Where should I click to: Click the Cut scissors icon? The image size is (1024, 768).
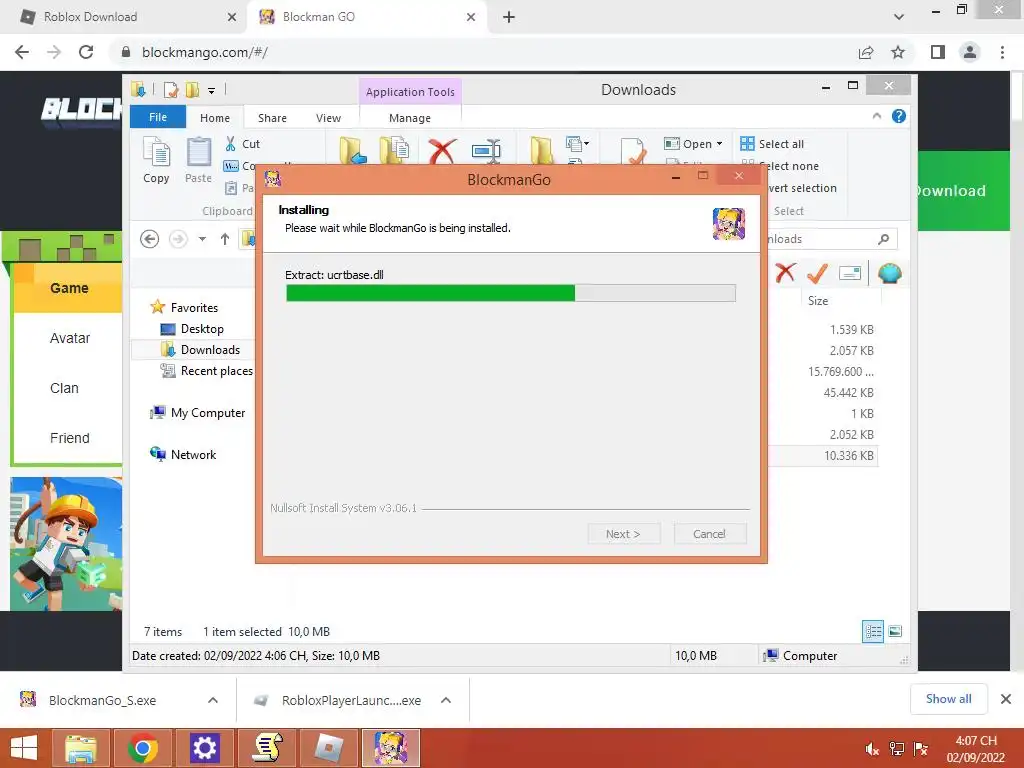click(x=231, y=144)
